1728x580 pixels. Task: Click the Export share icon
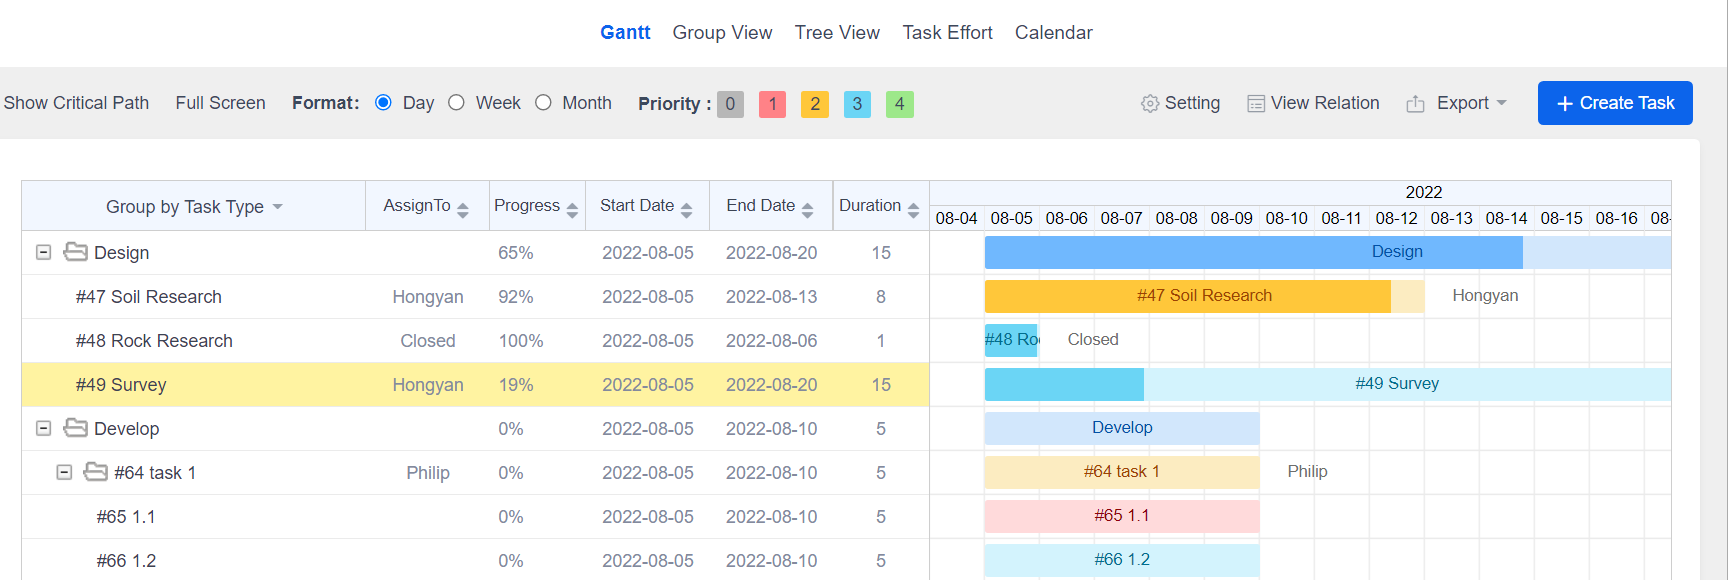click(1415, 104)
